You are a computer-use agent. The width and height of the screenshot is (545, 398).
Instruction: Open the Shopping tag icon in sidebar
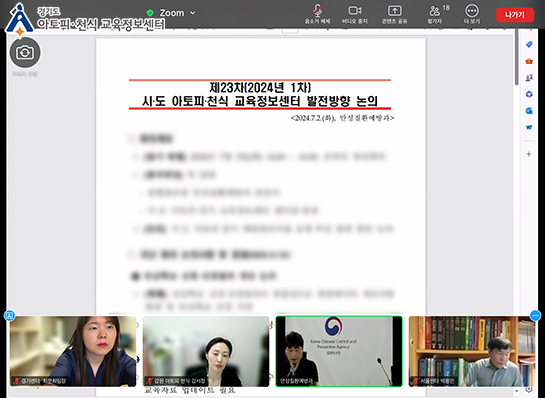tap(529, 44)
